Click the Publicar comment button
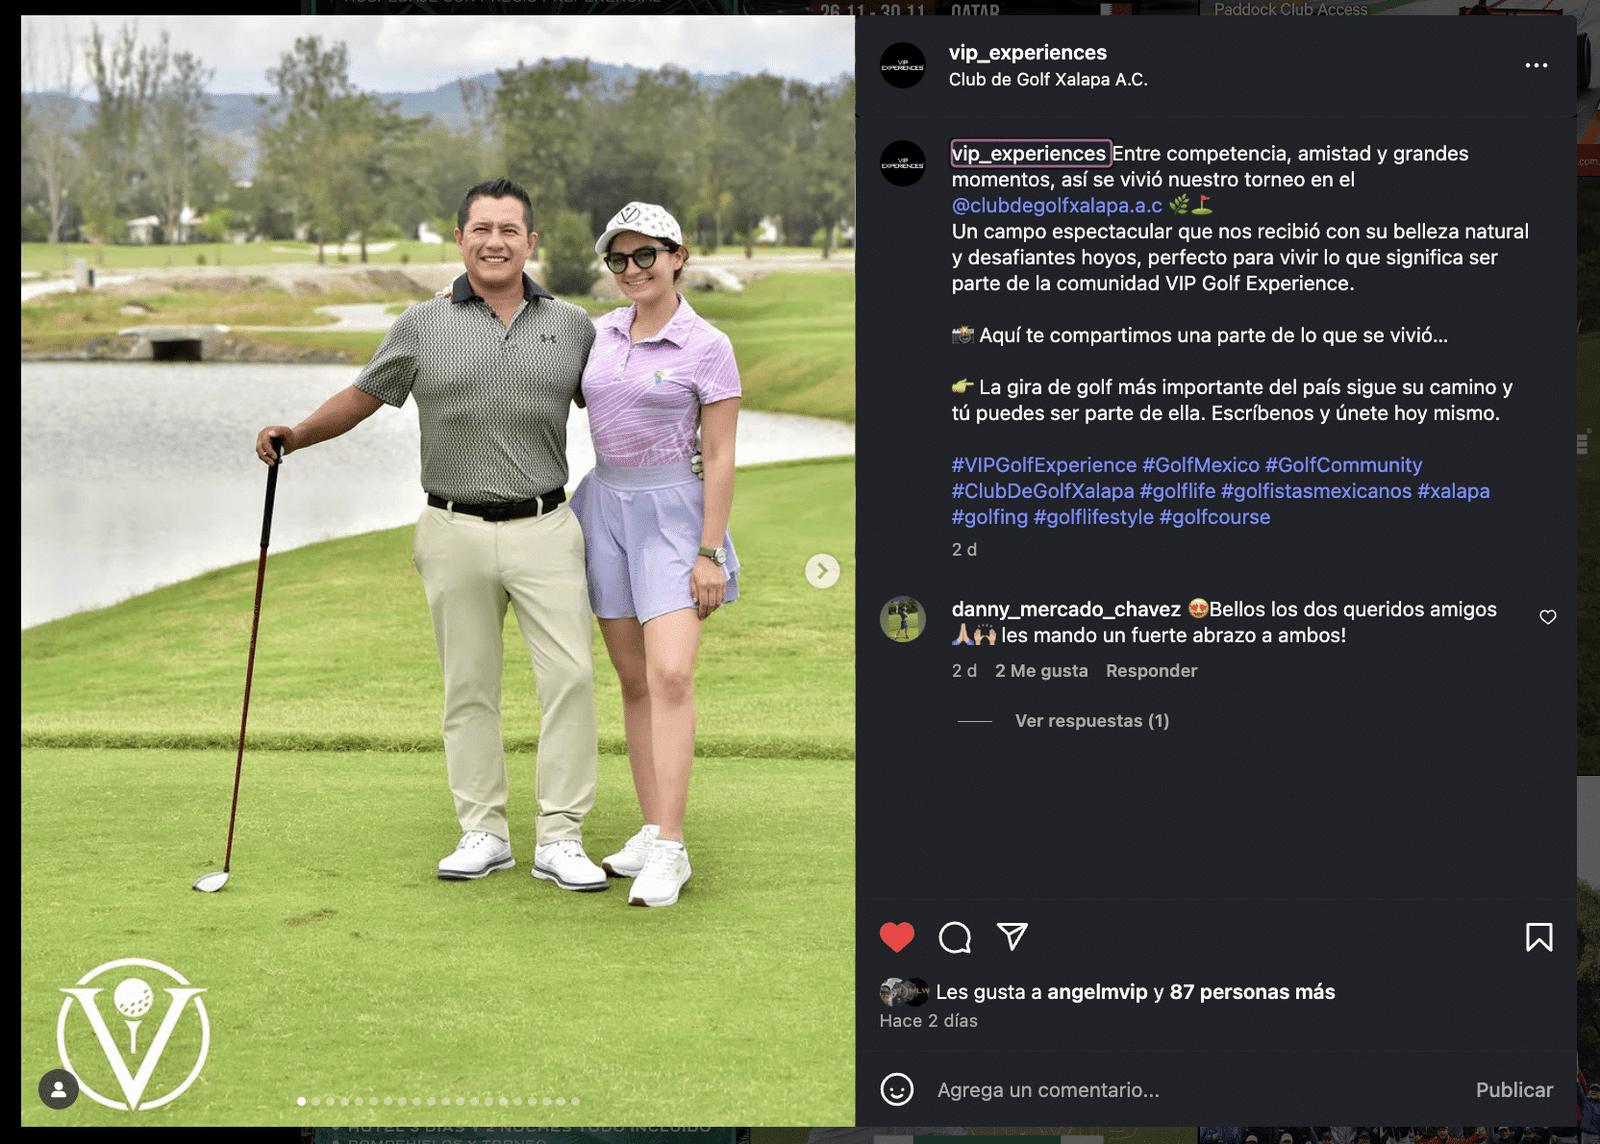Screen dimensions: 1600x1144 1514,1090
